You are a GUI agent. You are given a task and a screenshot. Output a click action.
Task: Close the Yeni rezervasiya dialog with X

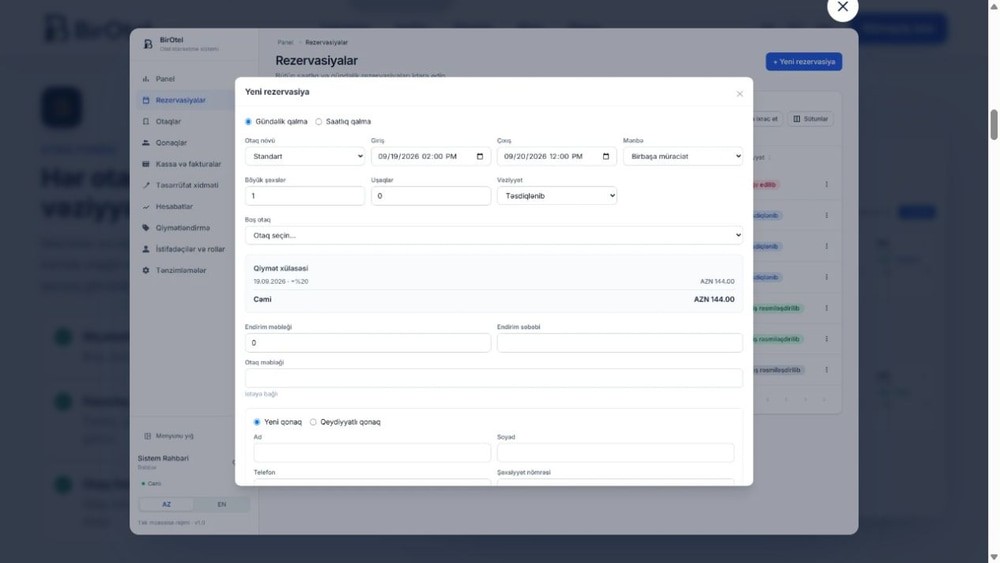(740, 94)
